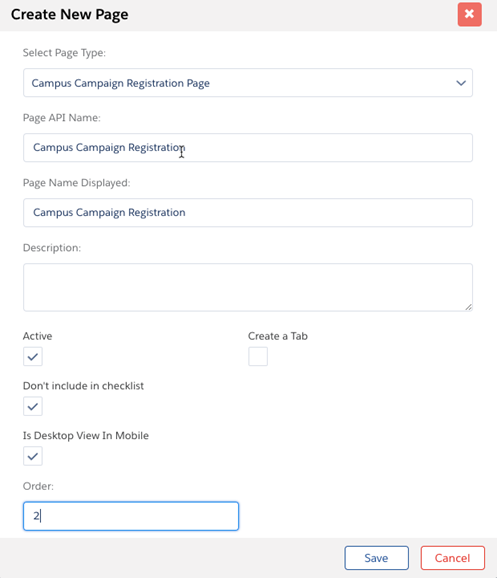Click the Order number field
Viewport: 497px width, 578px height.
click(131, 516)
